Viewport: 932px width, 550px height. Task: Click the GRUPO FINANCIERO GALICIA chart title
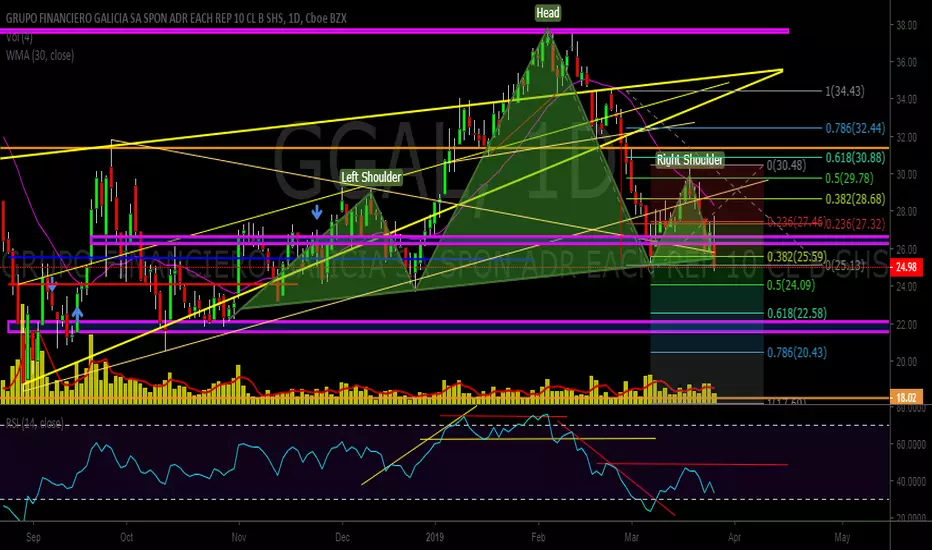[x=176, y=18]
